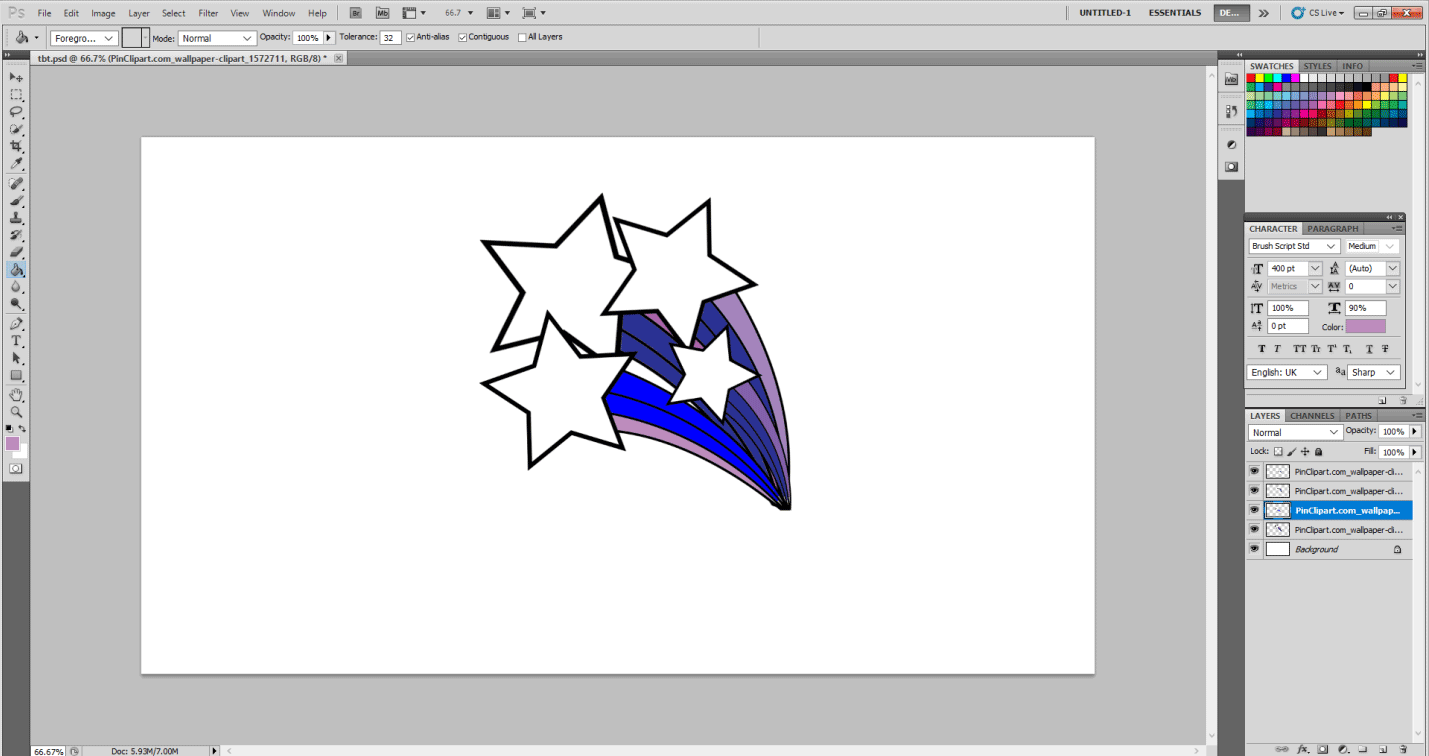Click the Tolerance input field
1429x756 pixels.
point(390,38)
